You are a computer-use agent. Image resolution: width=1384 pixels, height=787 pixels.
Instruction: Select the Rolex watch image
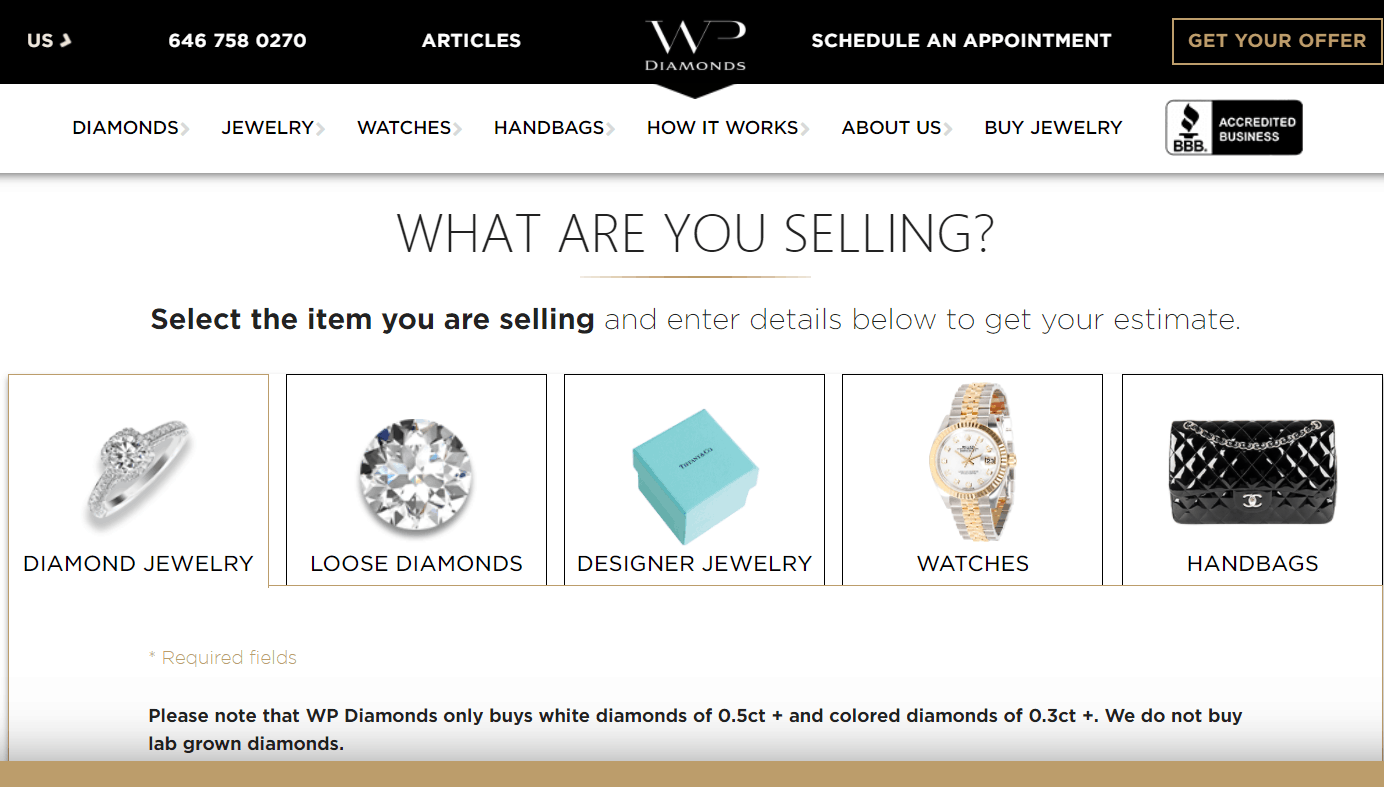point(971,462)
